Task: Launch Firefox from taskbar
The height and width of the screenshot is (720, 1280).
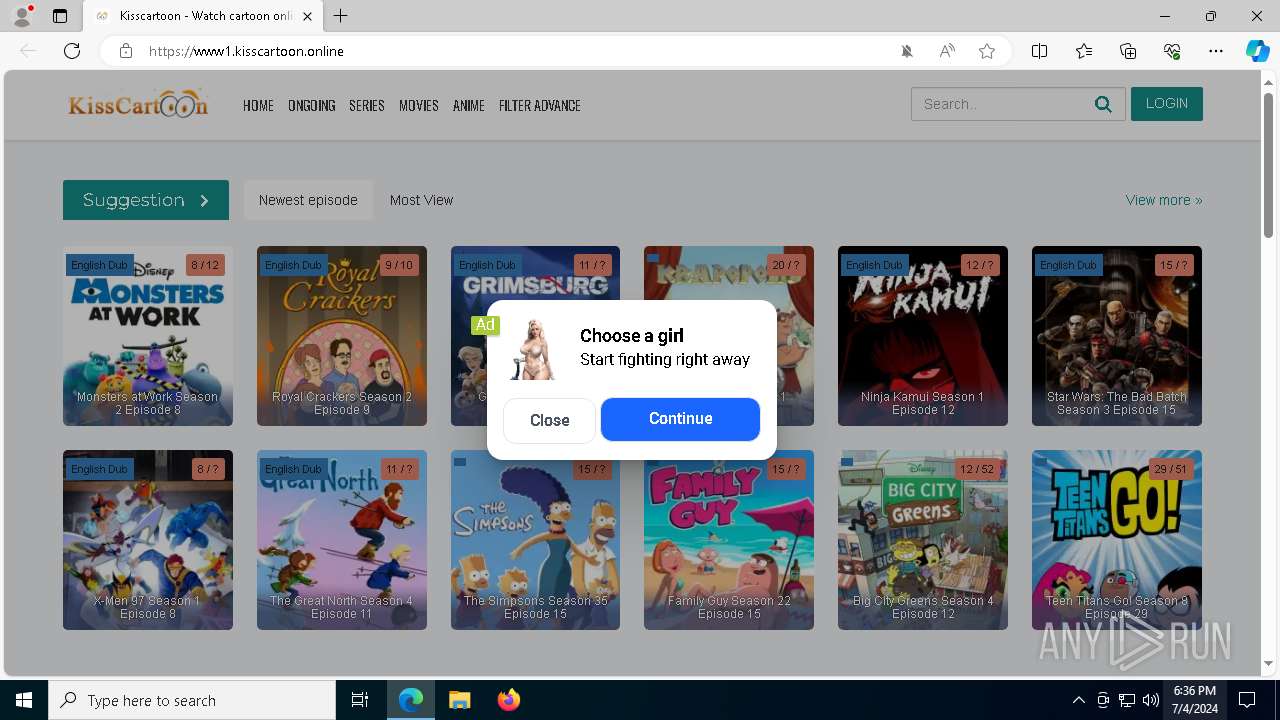Action: (x=508, y=700)
